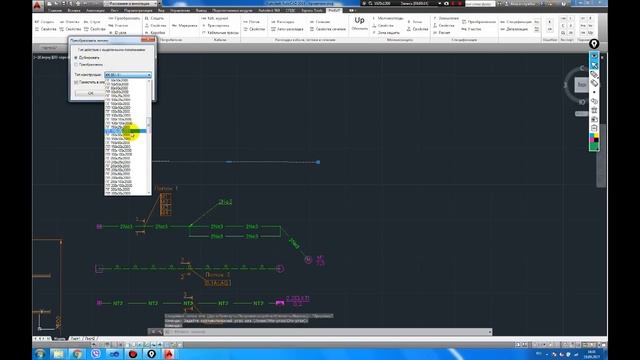Viewport: 640px width, 360px height.
Task: Open the Windows Start button
Action: click(40, 354)
